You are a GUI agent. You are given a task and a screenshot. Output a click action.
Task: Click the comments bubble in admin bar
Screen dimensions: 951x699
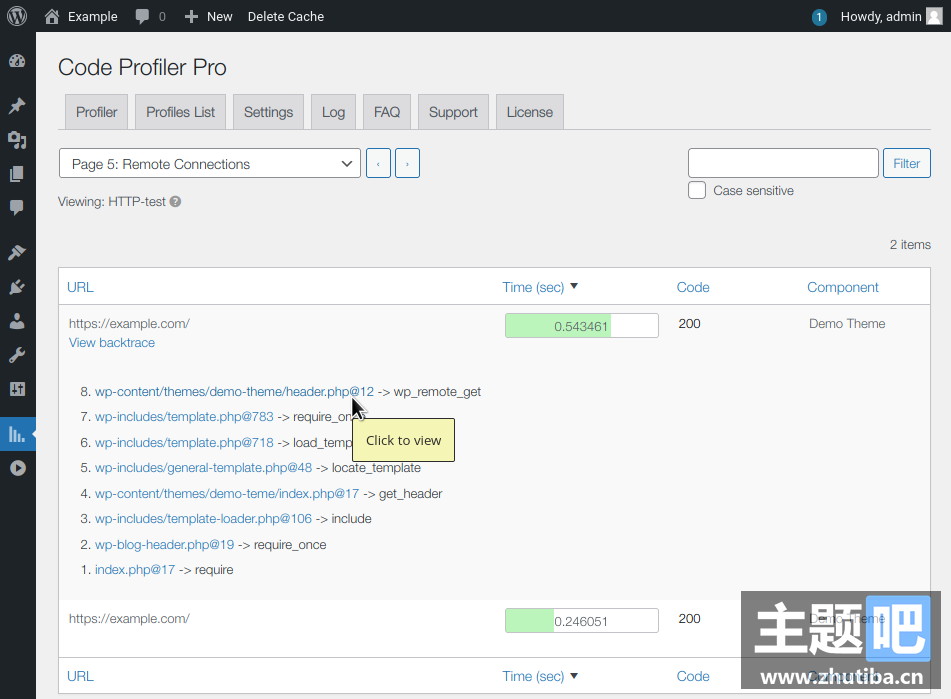pyautogui.click(x=150, y=16)
